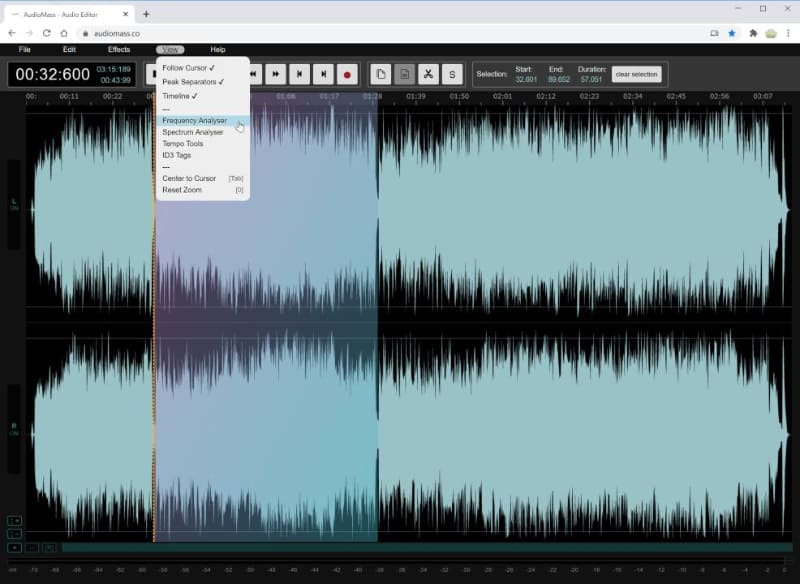Choose Reset Zoom from the menu
The image size is (800, 584).
coord(203,190)
